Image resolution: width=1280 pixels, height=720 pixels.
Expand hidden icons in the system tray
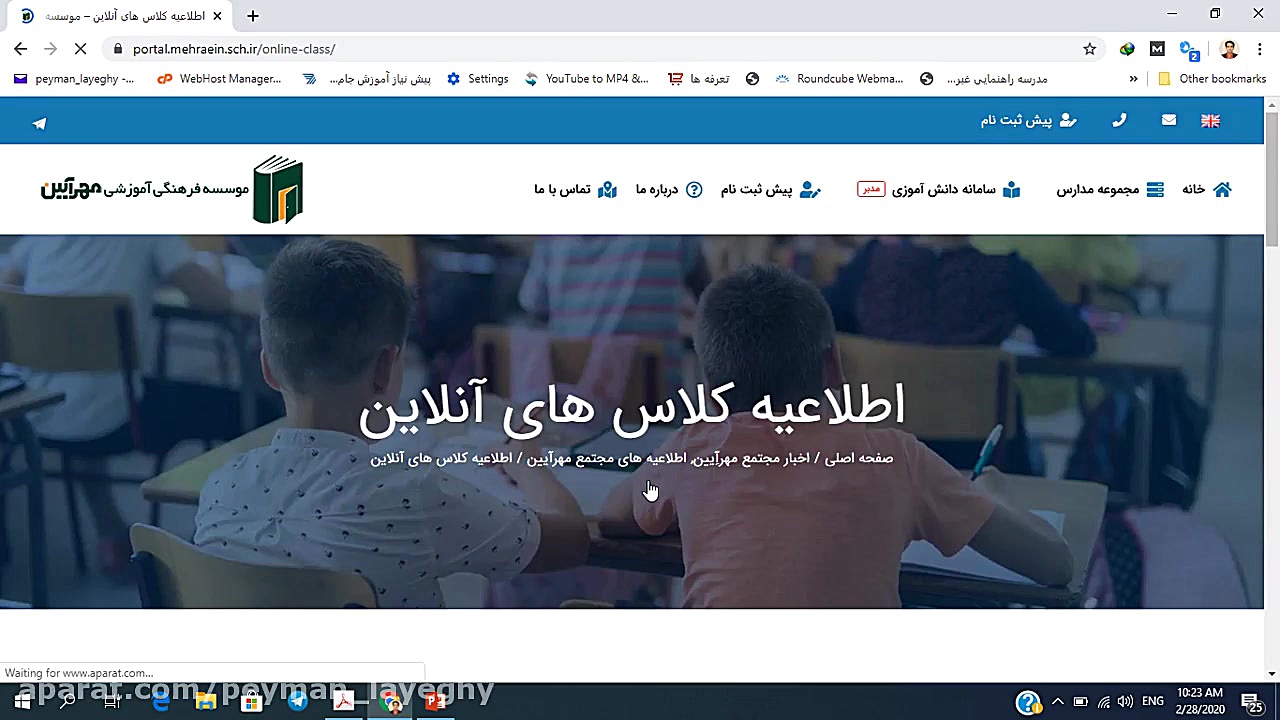tap(1057, 701)
